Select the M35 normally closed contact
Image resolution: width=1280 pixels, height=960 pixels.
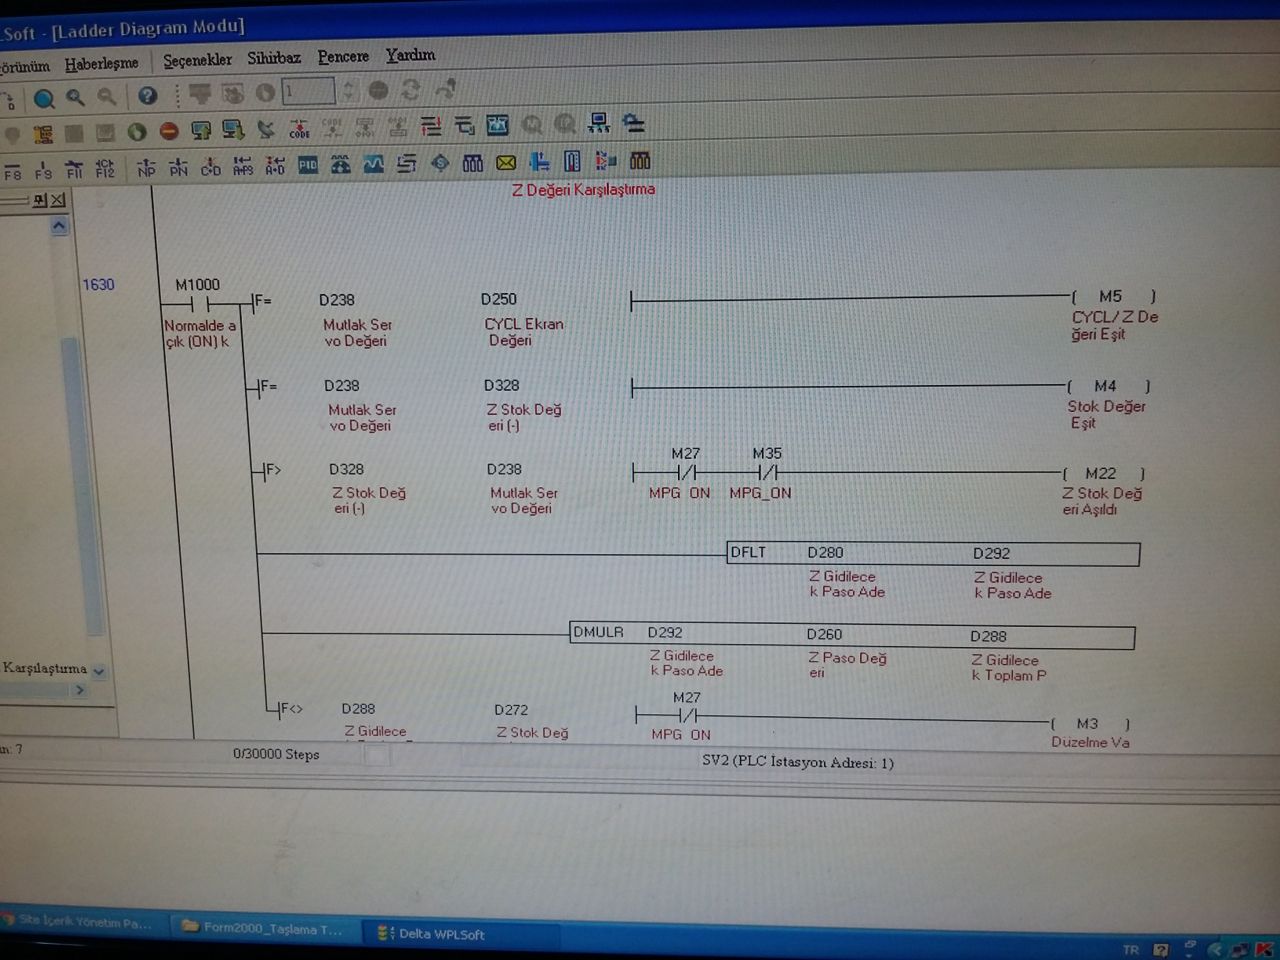coord(768,473)
